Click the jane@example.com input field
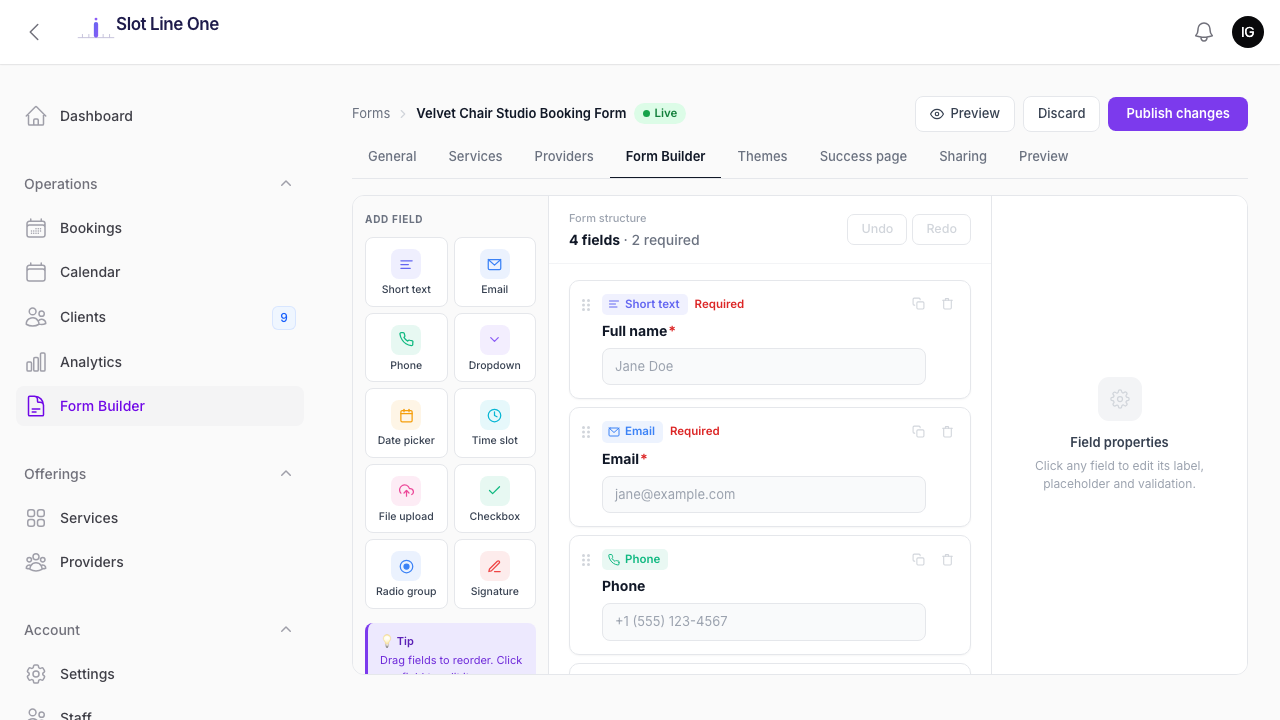This screenshot has height=720, width=1280. click(764, 494)
